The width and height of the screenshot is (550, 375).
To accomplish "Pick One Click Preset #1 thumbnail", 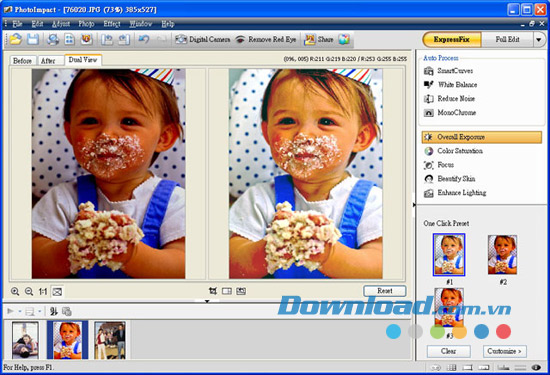I will [449, 255].
